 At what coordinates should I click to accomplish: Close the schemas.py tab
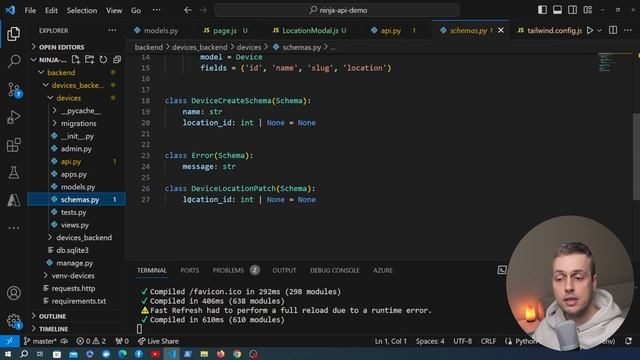tap(501, 30)
